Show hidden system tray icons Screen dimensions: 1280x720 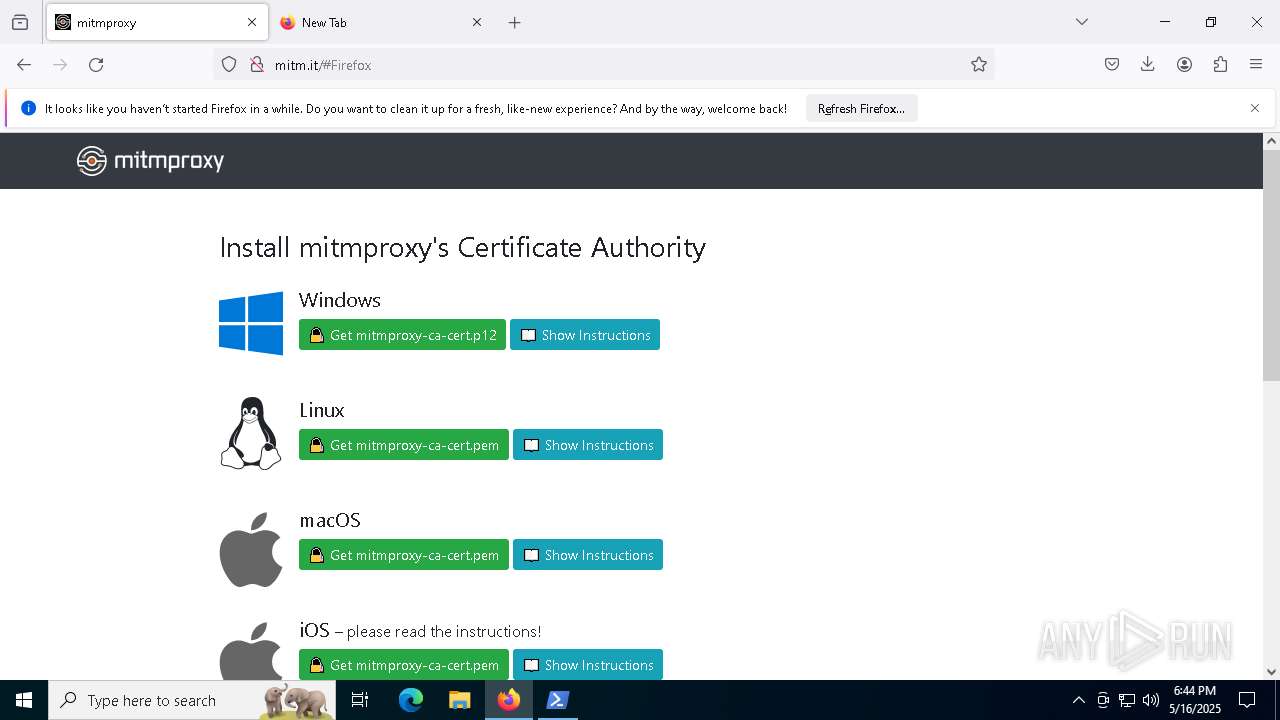[1078, 700]
